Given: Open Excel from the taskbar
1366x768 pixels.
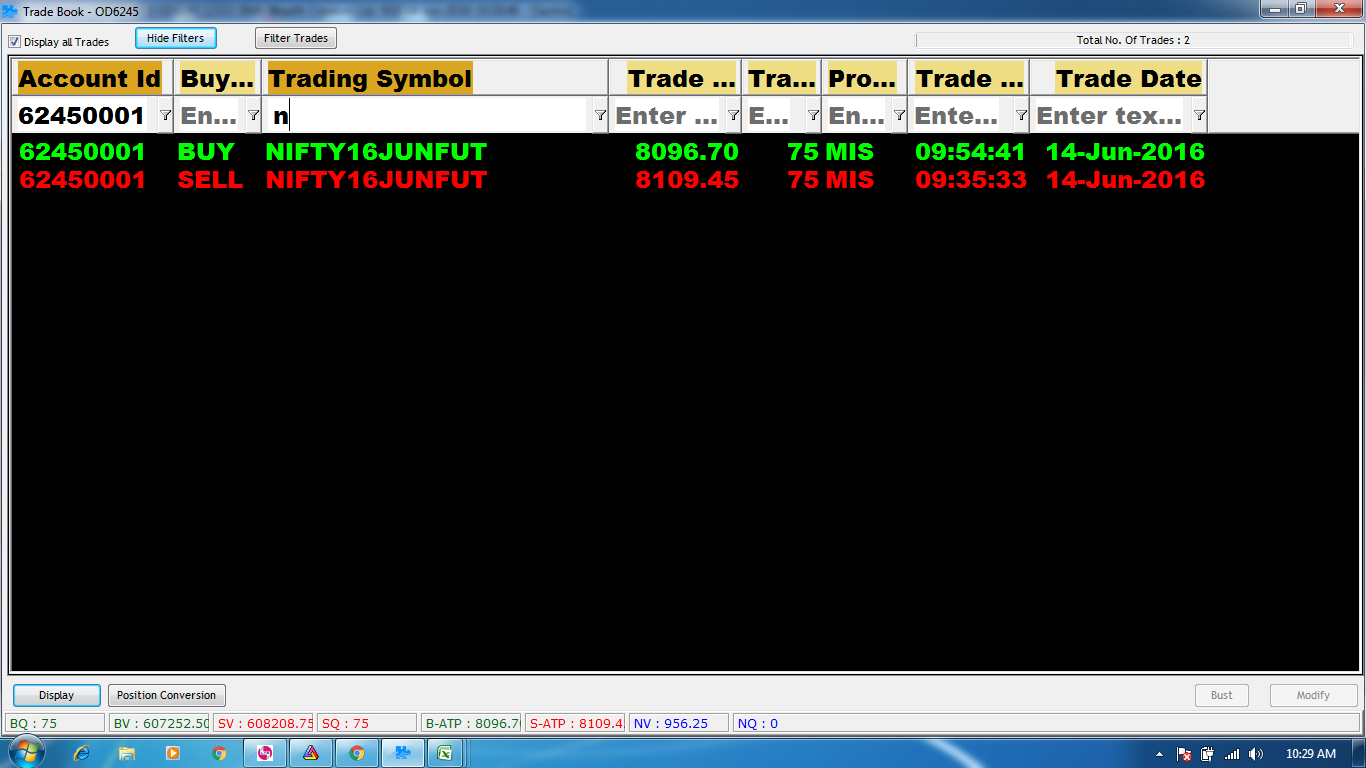Looking at the screenshot, I should point(445,753).
